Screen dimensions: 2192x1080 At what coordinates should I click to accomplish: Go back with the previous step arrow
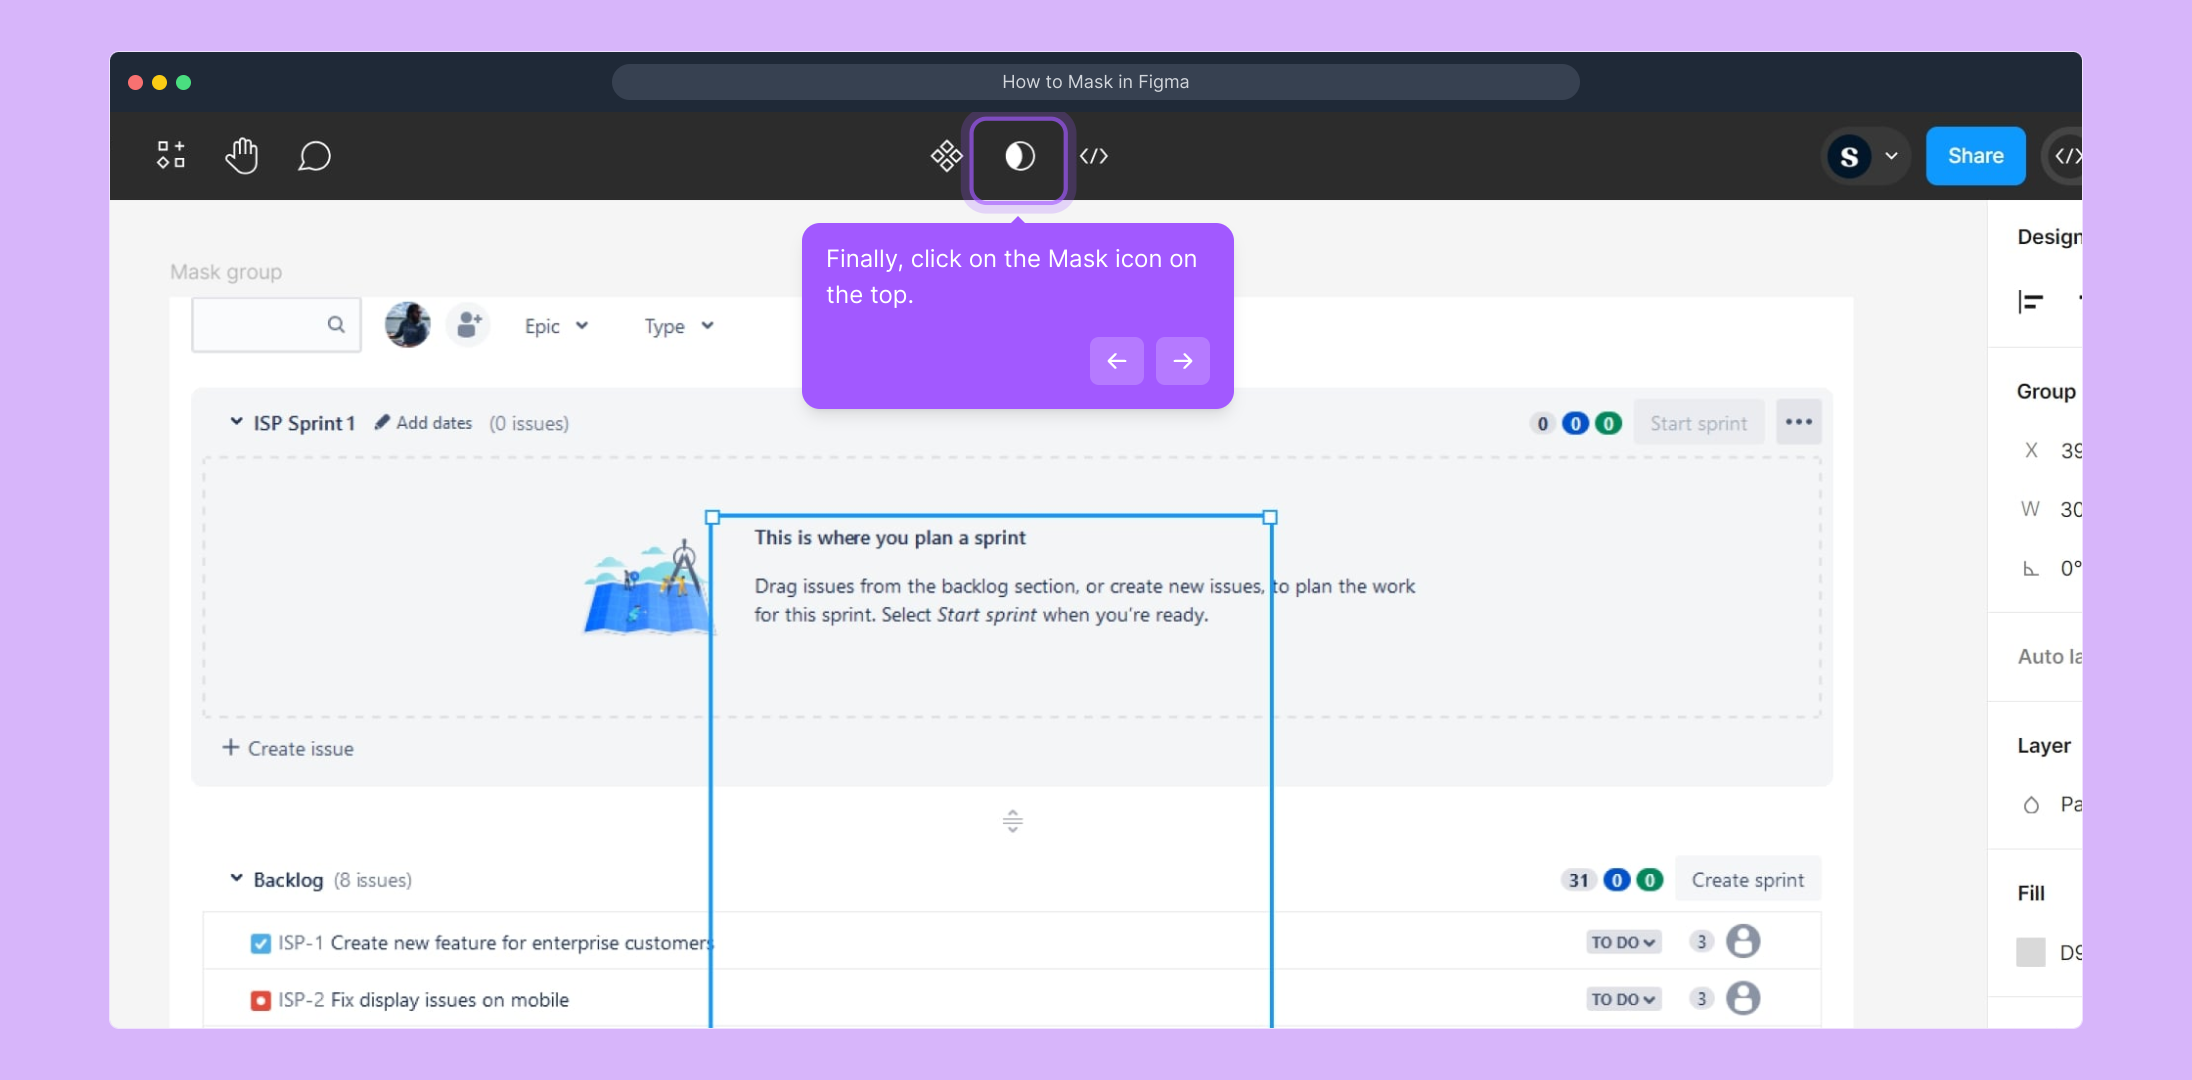(x=1116, y=361)
